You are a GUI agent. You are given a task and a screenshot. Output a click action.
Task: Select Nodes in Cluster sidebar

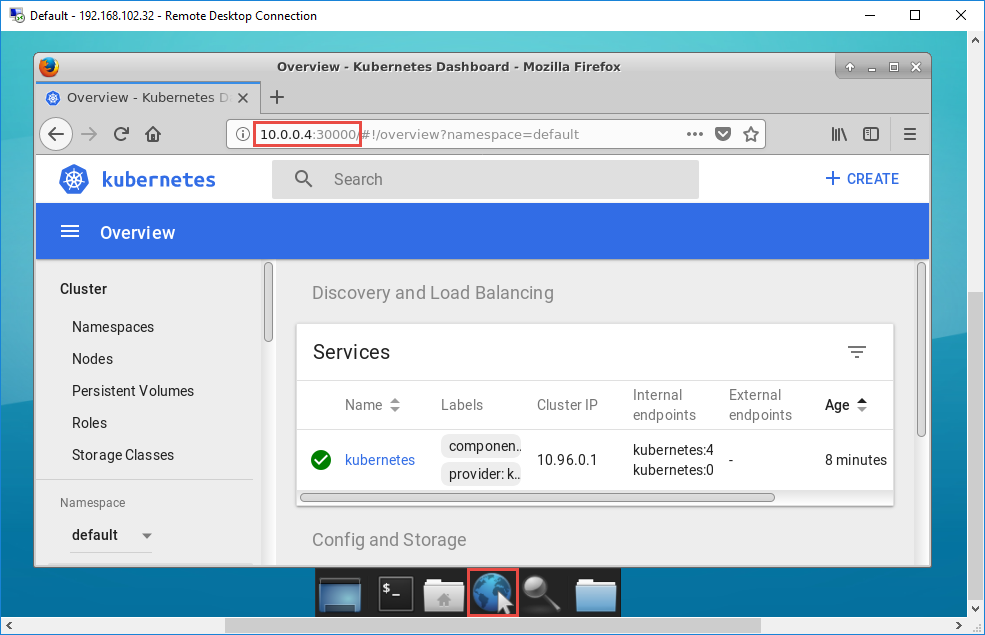click(x=92, y=359)
